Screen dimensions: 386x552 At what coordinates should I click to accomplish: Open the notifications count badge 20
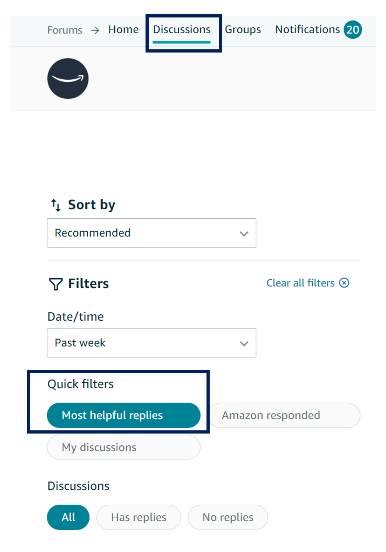tap(353, 30)
